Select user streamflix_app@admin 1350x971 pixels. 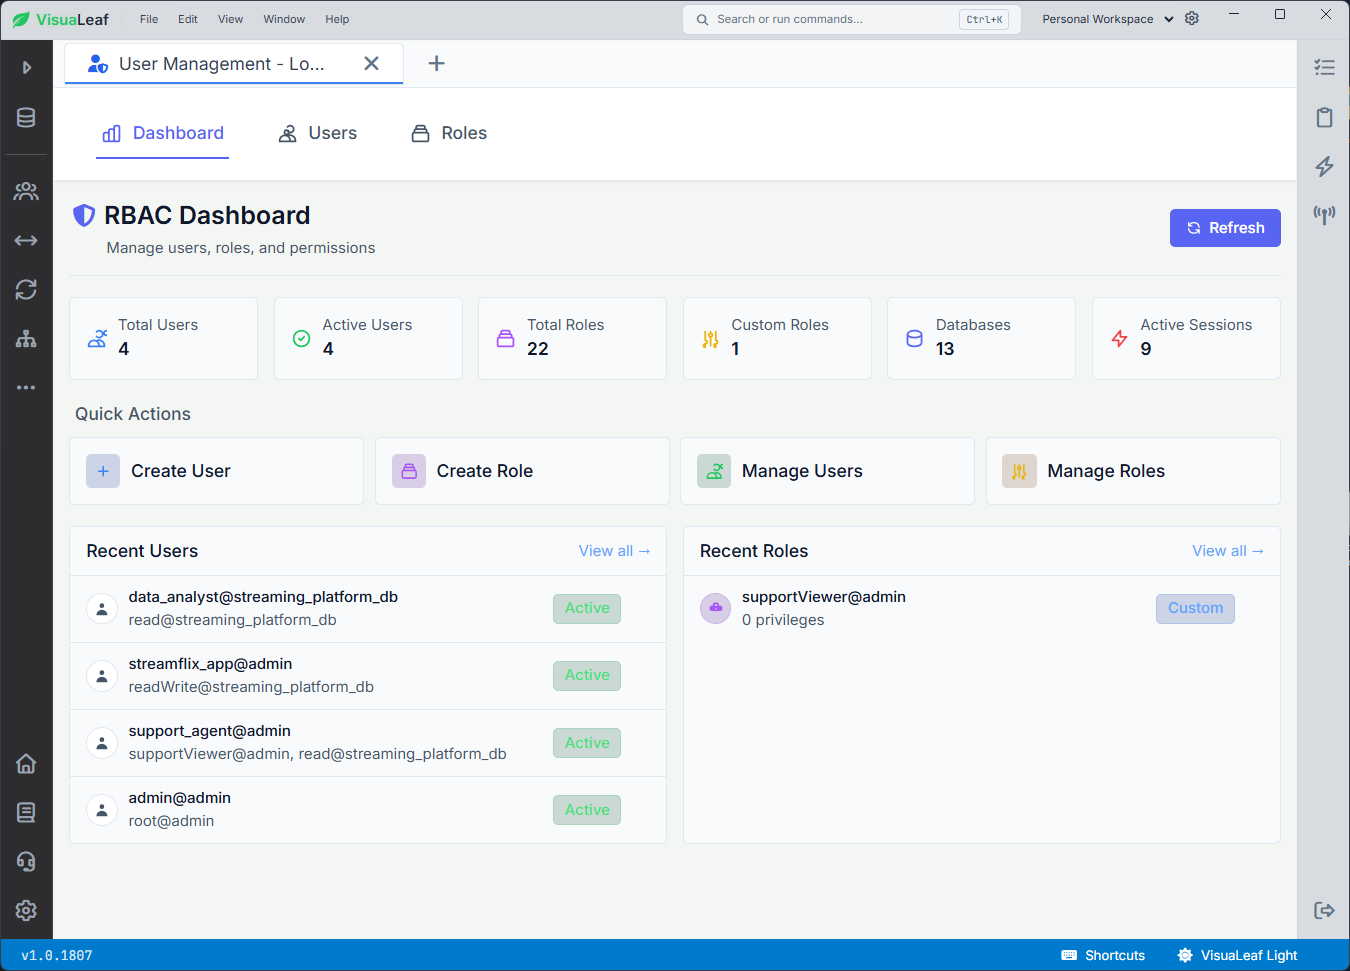(368, 676)
